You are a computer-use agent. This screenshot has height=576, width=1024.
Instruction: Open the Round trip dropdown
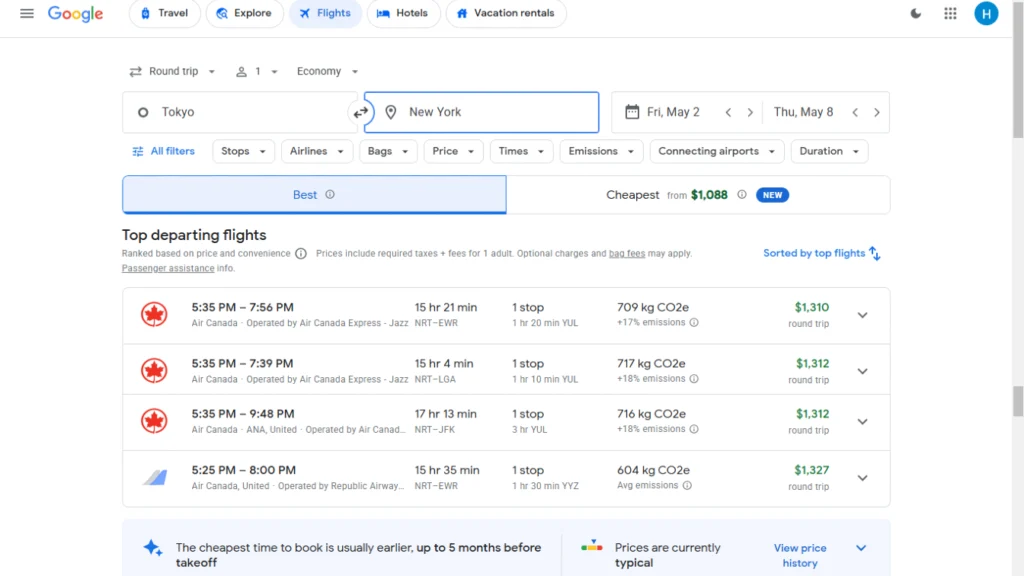click(x=172, y=71)
